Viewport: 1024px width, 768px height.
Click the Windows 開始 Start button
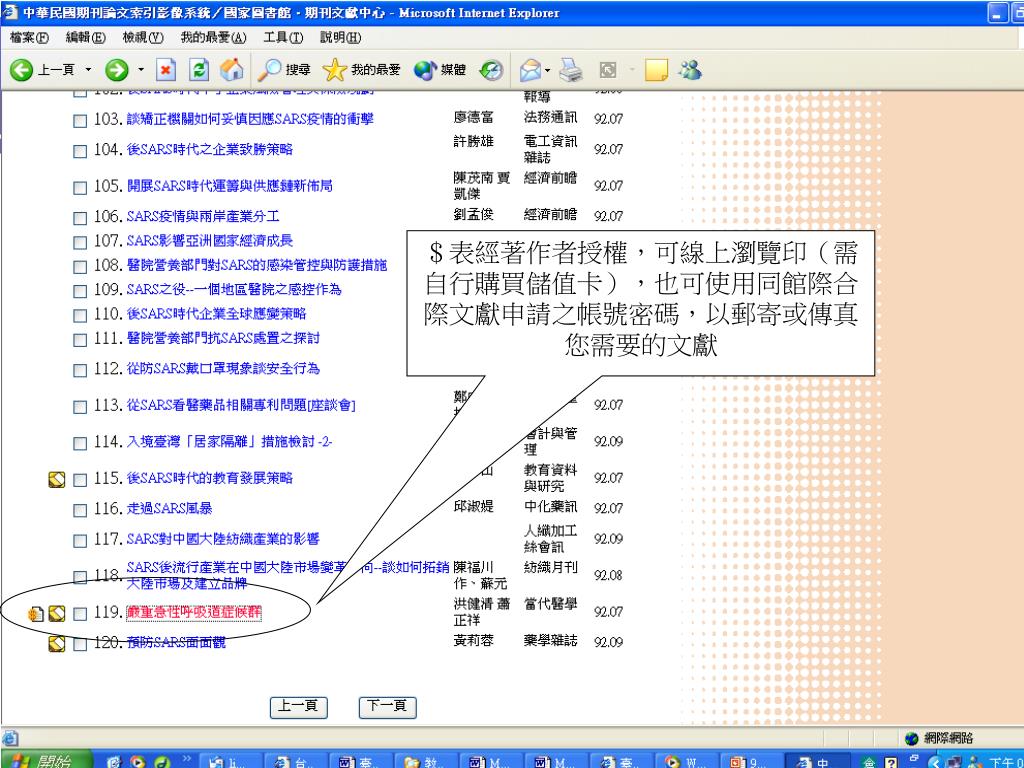tap(46, 760)
